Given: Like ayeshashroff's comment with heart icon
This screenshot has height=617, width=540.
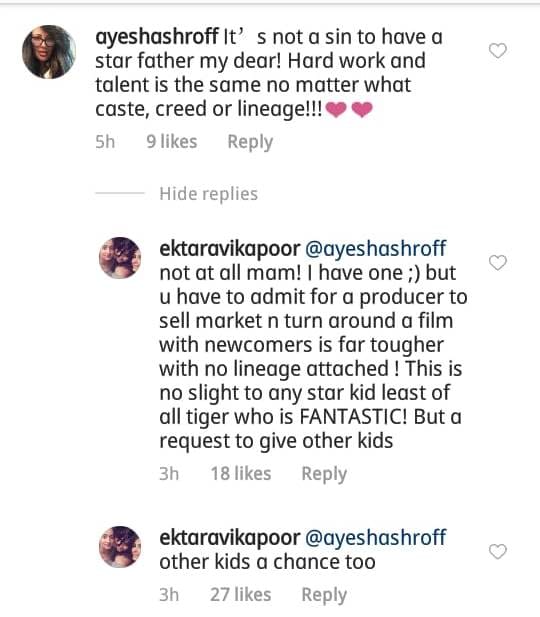Looking at the screenshot, I should tap(497, 50).
